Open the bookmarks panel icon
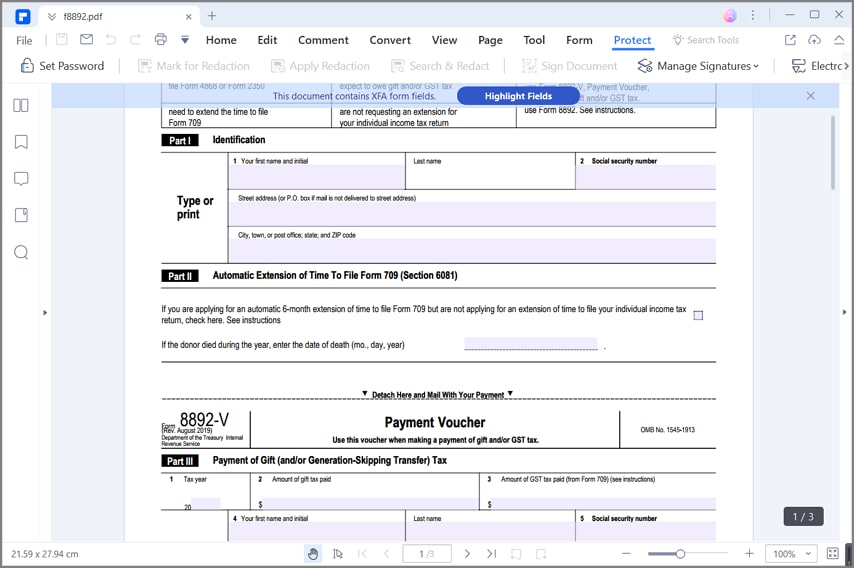Screen dimensions: 854x568 (x=21, y=142)
